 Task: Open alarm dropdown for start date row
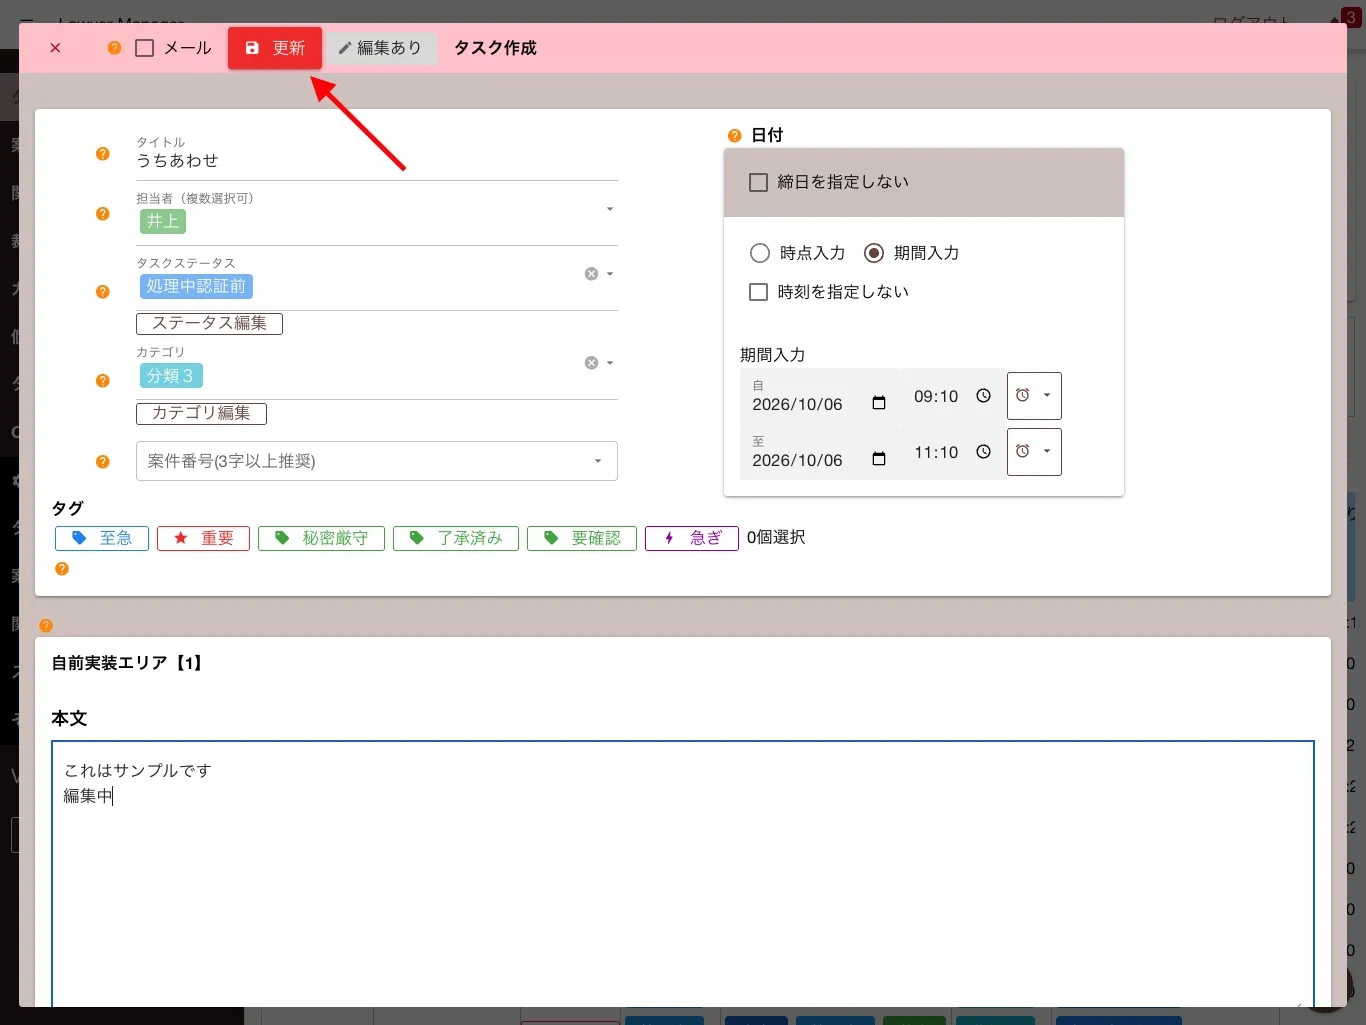[1034, 396]
